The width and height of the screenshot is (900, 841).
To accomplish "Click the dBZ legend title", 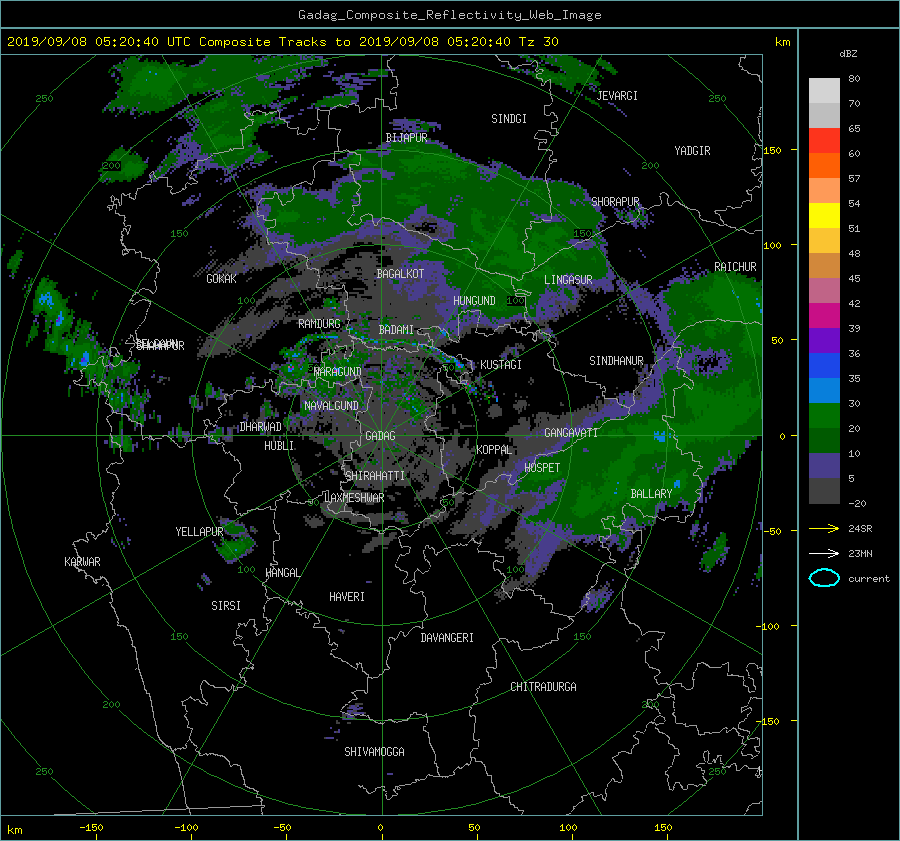I will 848,54.
